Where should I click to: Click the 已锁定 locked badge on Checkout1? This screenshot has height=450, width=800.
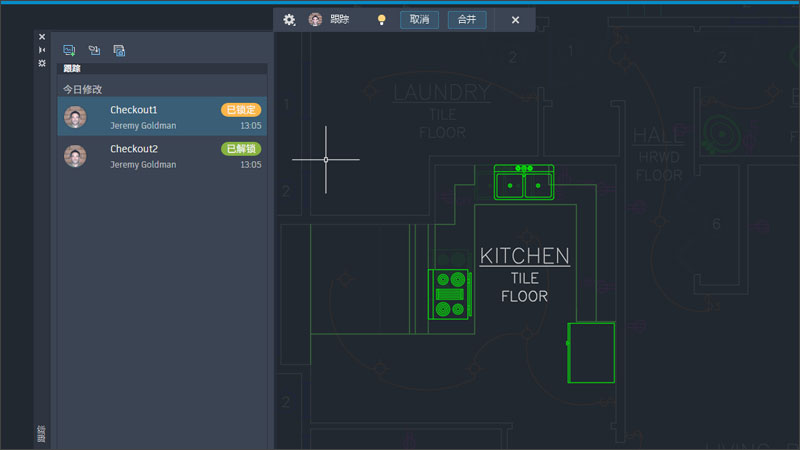coord(241,110)
